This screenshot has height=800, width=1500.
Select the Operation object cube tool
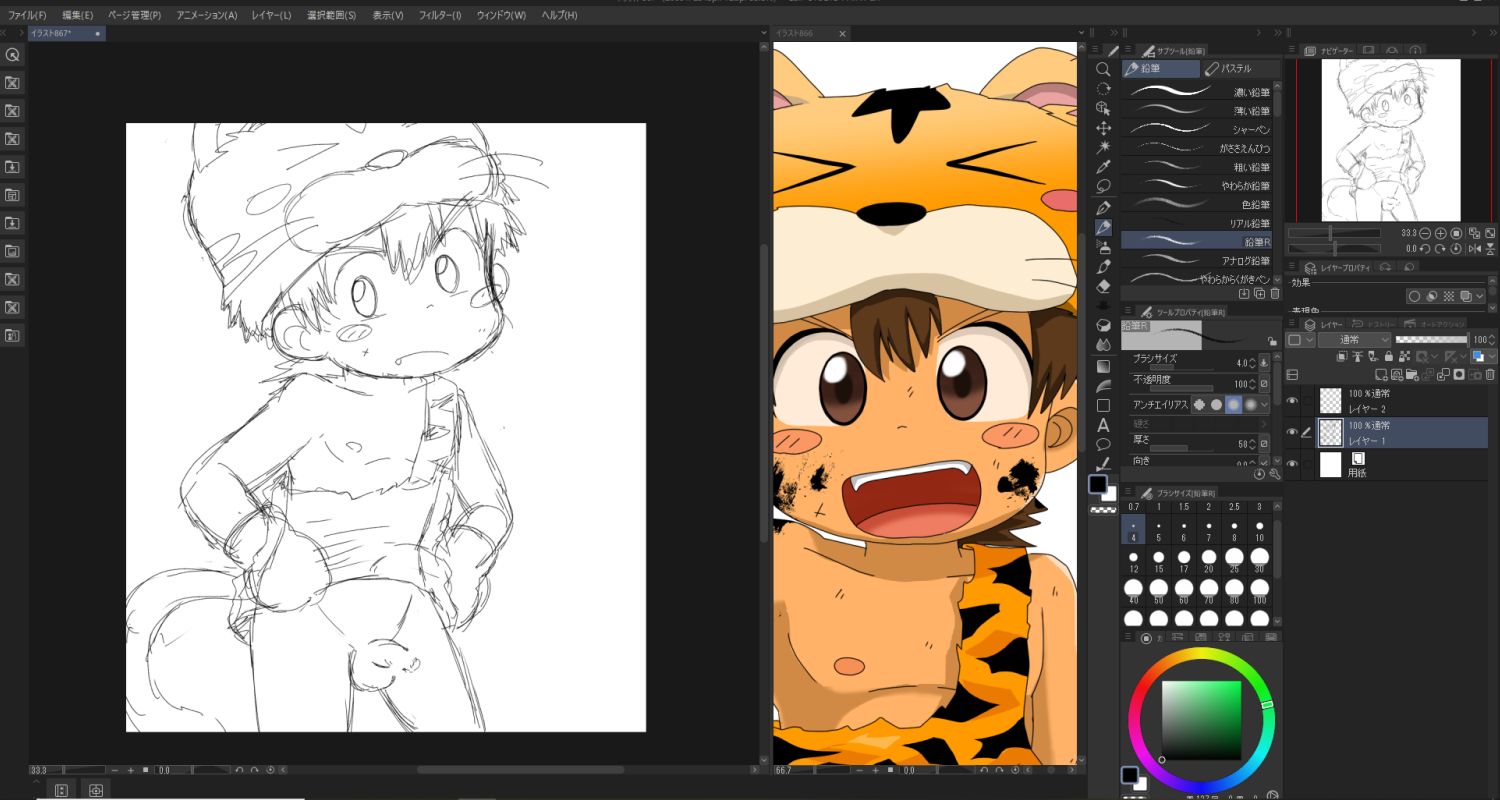pyautogui.click(x=1103, y=108)
